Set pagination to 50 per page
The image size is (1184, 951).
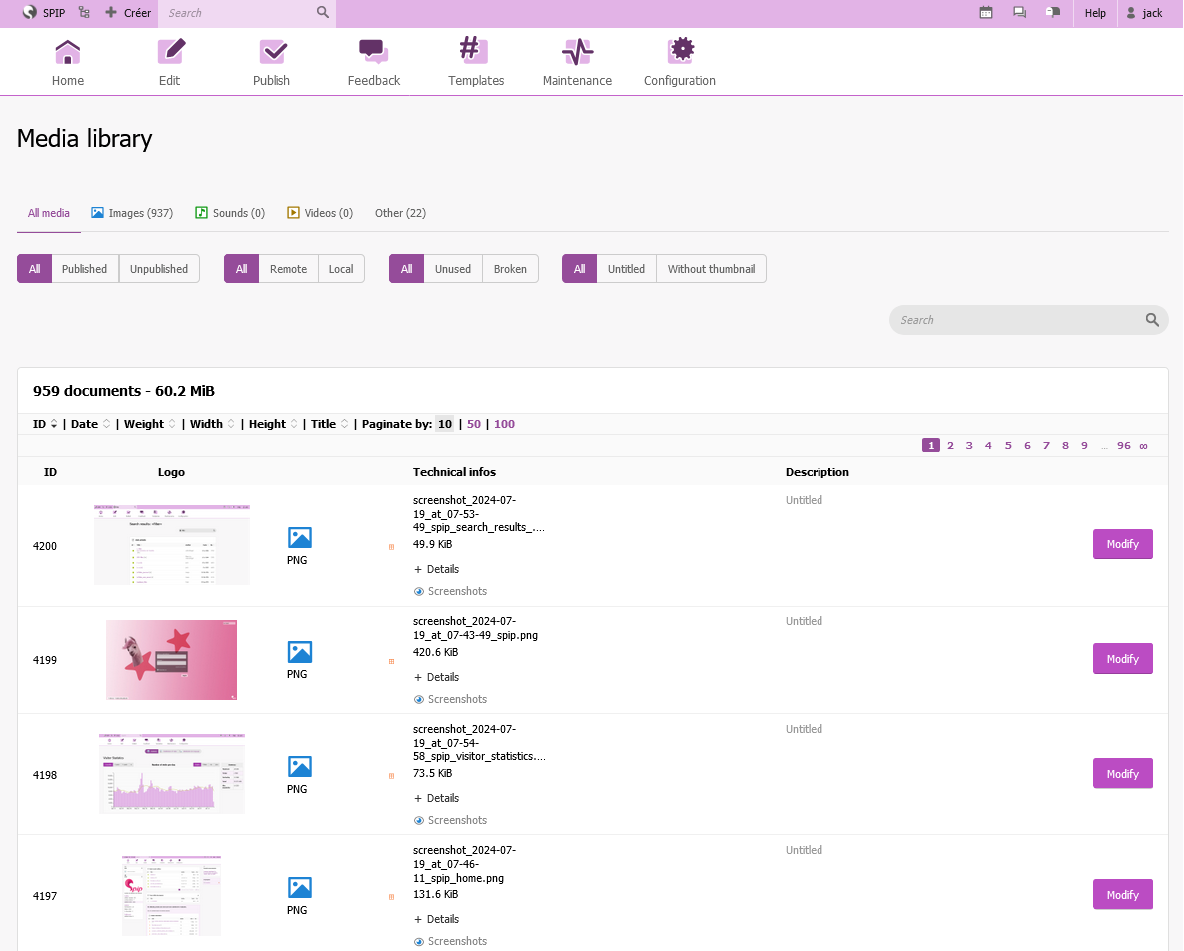[x=474, y=424]
